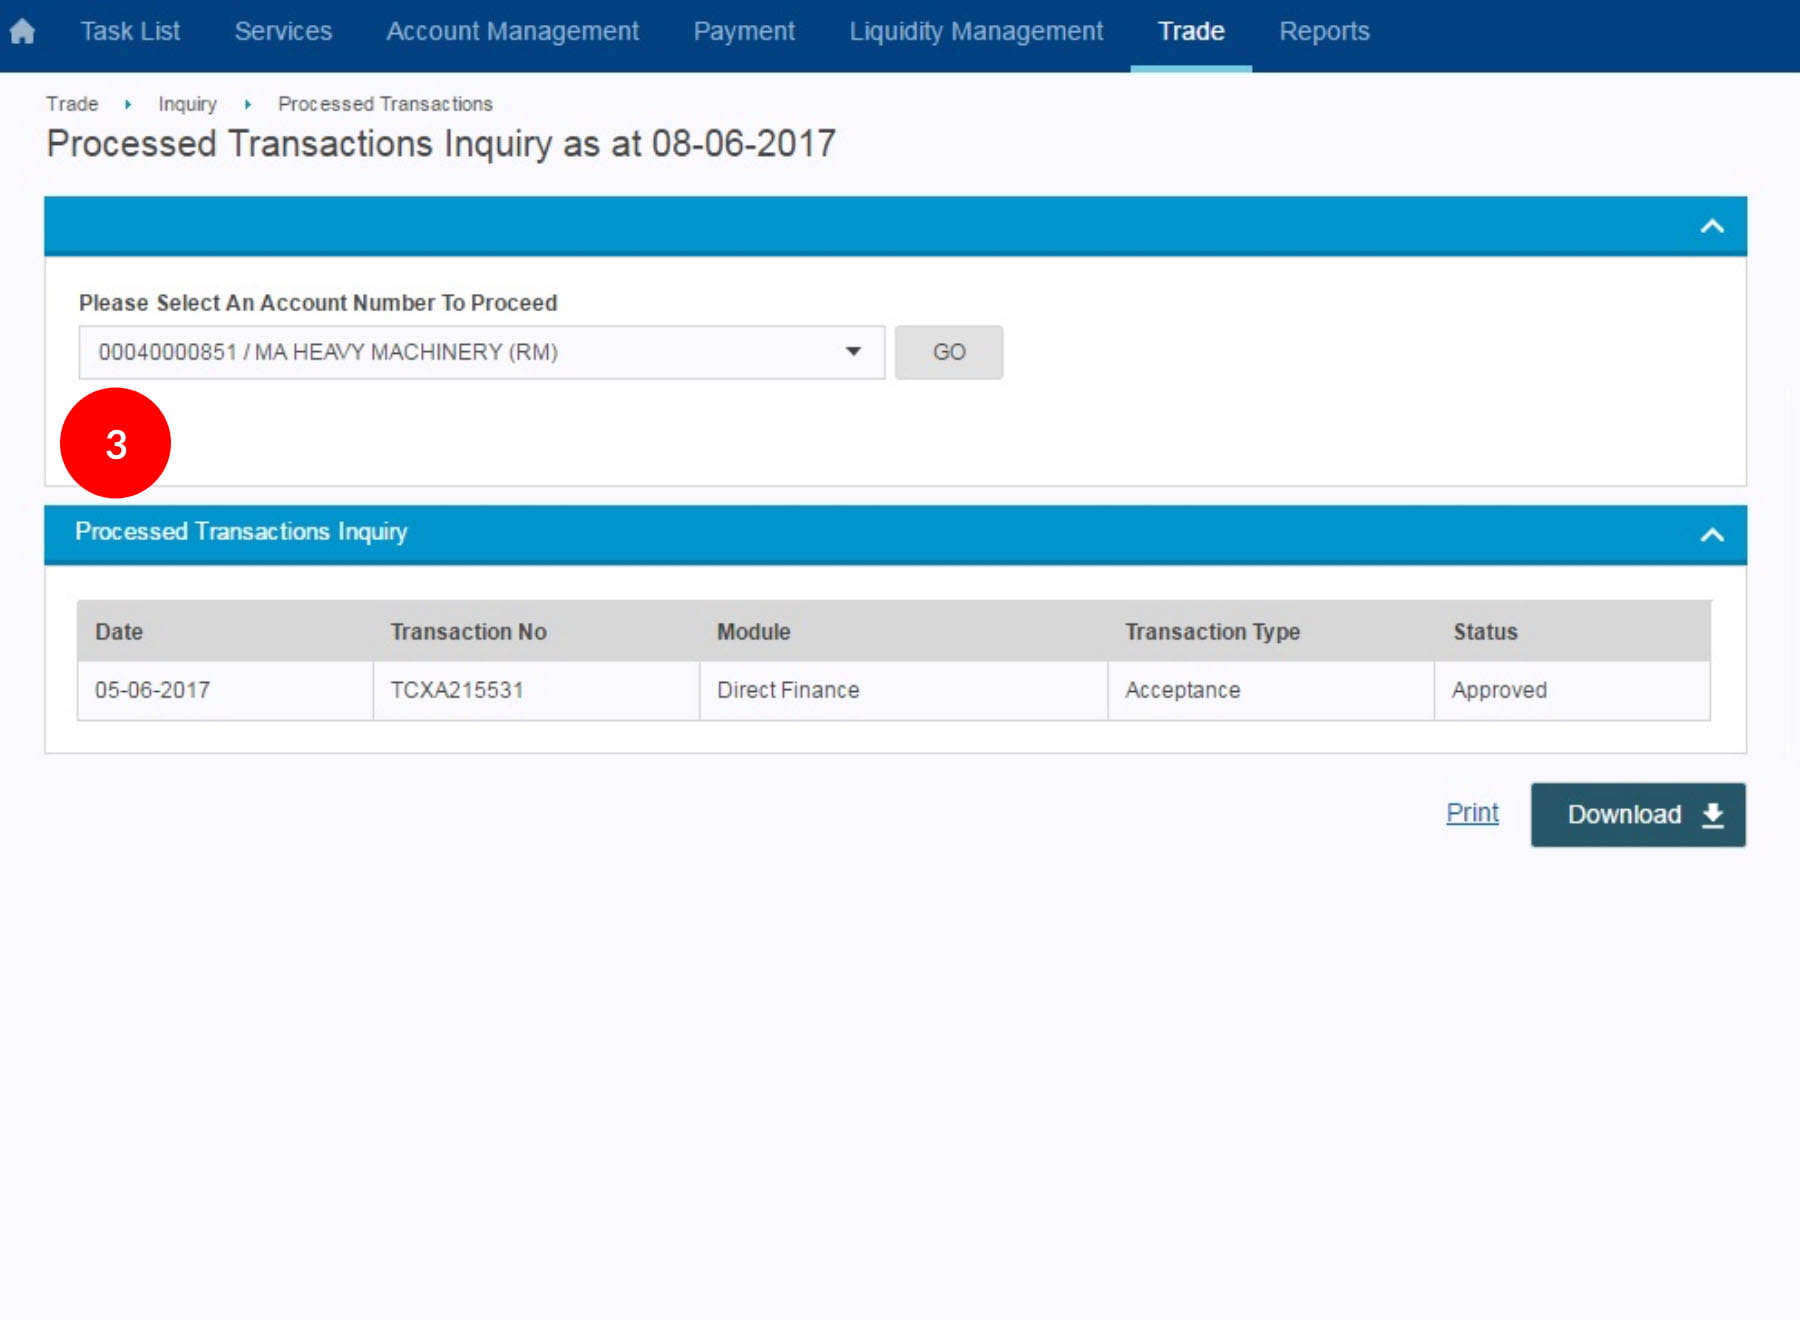The image size is (1800, 1320).
Task: Go to the Home icon
Action: point(22,32)
